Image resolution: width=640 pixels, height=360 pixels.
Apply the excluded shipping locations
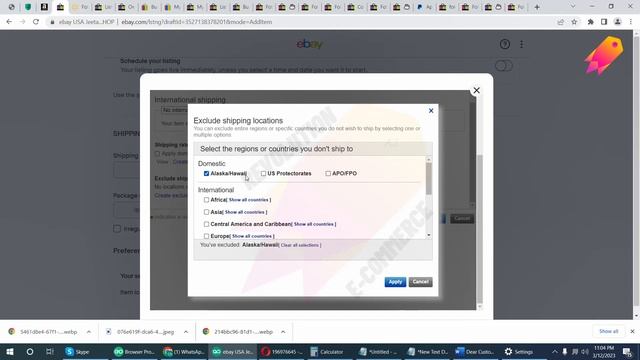[395, 282]
